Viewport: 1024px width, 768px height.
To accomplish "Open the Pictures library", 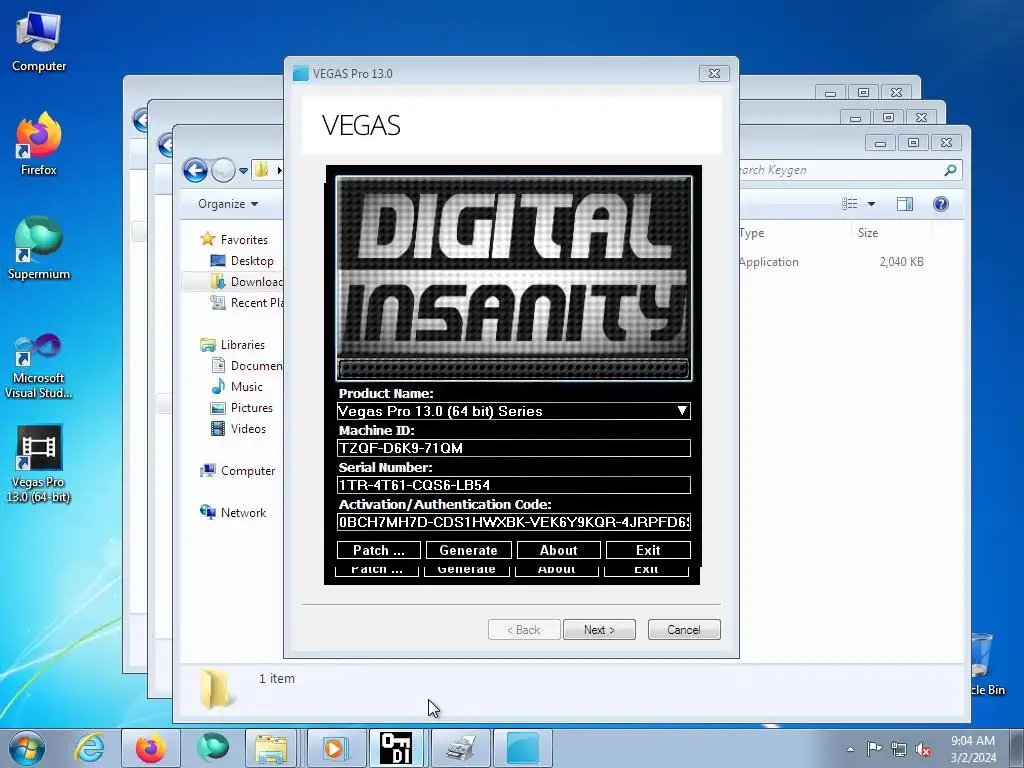I will click(x=251, y=408).
